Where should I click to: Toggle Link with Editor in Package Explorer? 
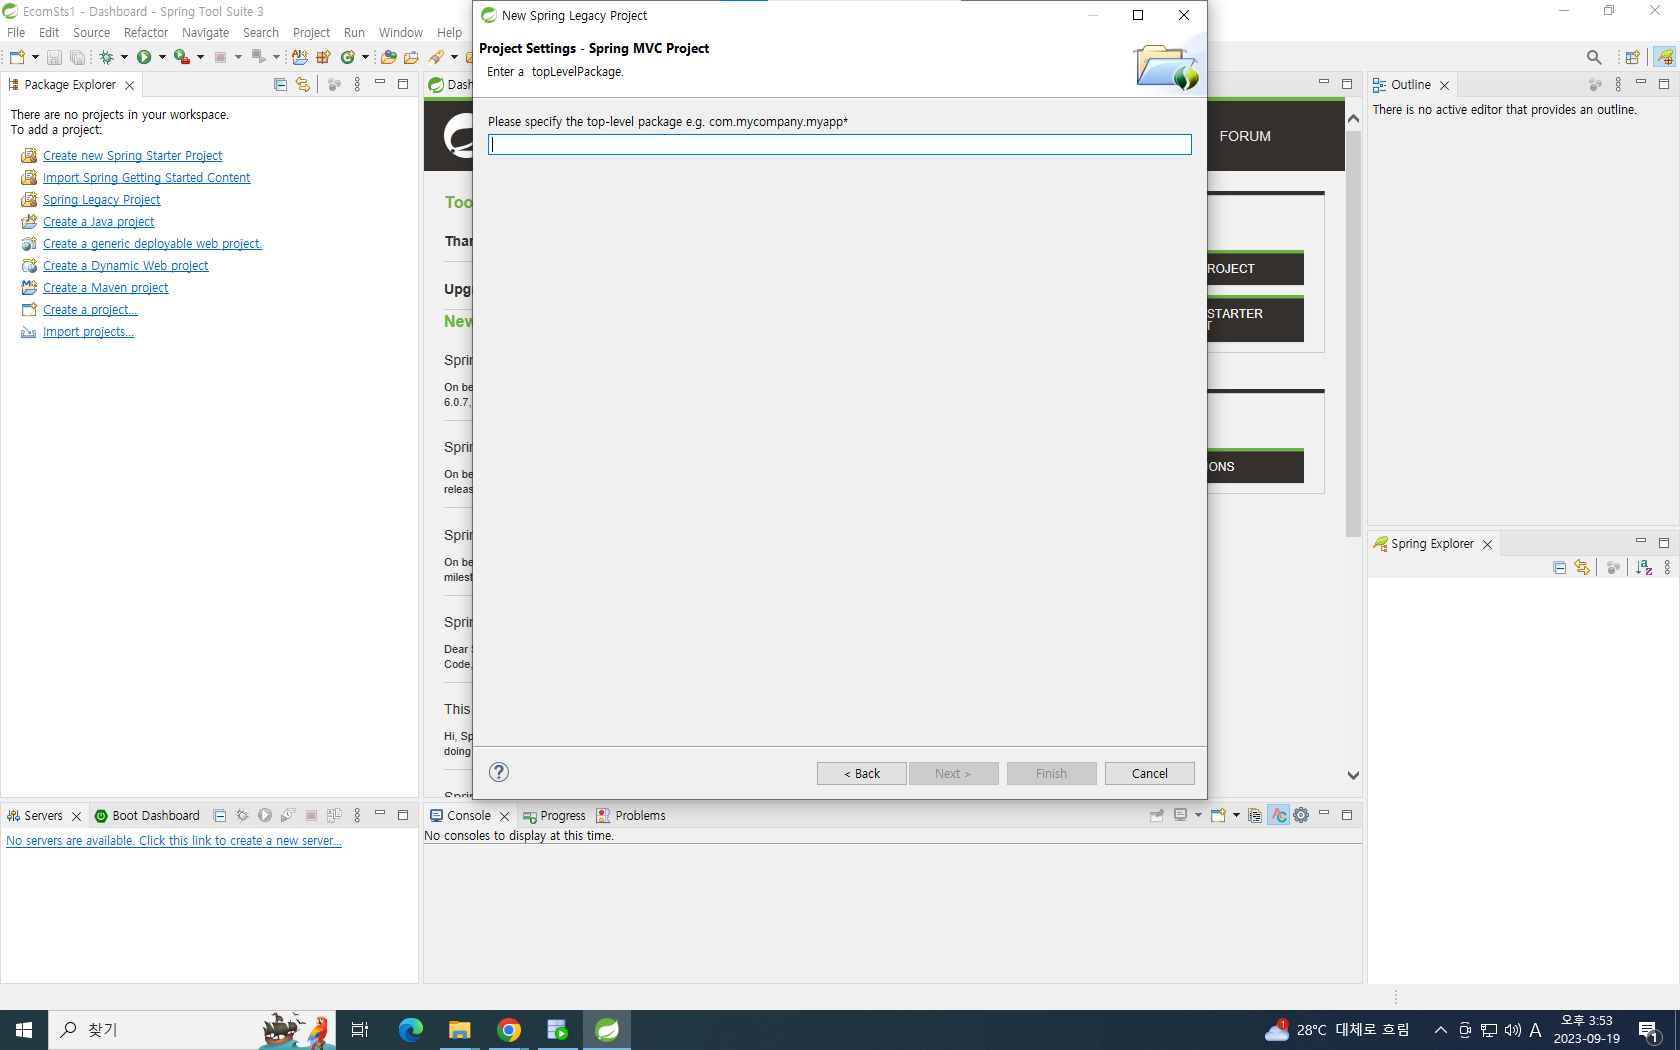coord(303,85)
